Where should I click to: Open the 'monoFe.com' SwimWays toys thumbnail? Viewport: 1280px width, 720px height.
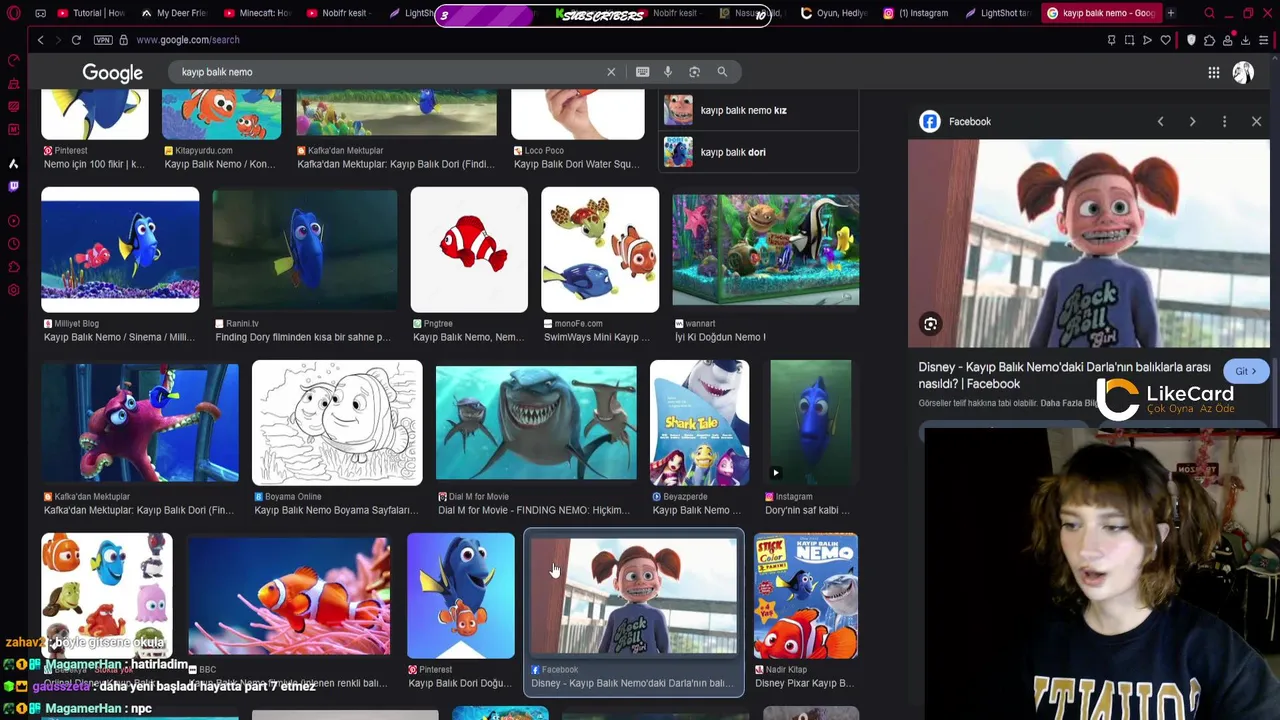click(600, 250)
